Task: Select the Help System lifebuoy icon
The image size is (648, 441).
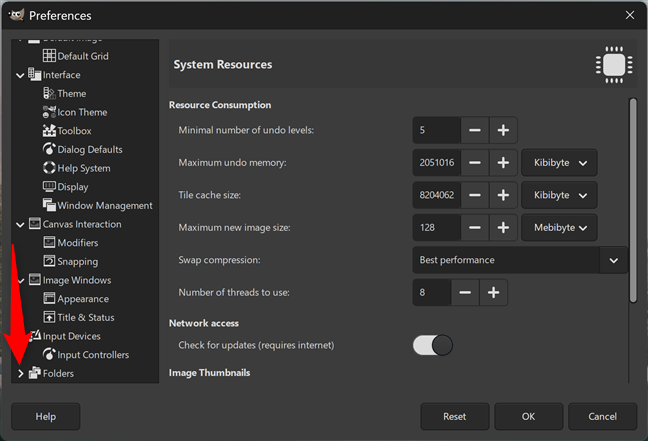Action: (x=49, y=168)
